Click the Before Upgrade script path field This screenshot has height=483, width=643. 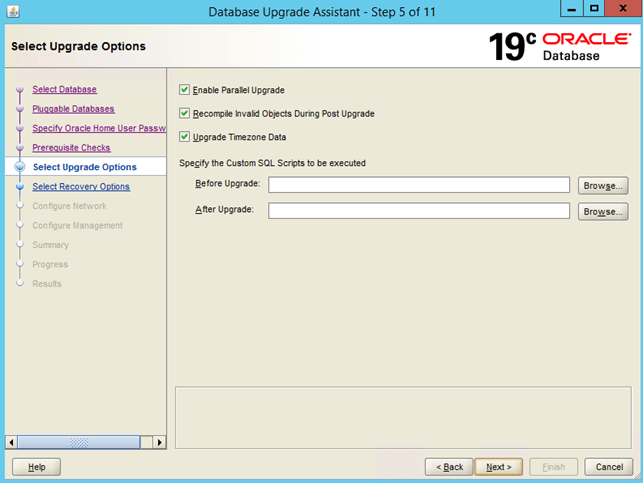coord(418,185)
